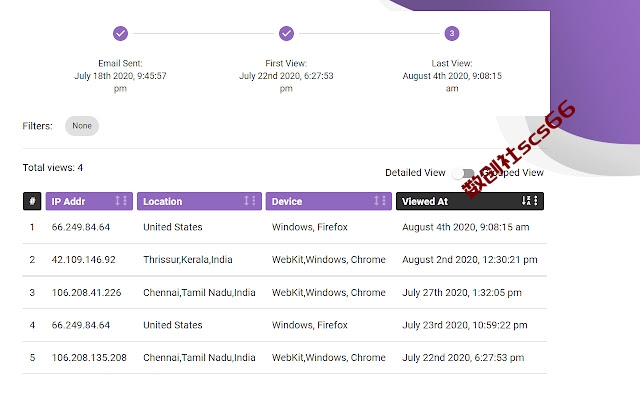Image resolution: width=640 pixels, height=400 pixels.
Task: Click WebKit,Windows, Chrome device in row 5
Action: click(329, 358)
